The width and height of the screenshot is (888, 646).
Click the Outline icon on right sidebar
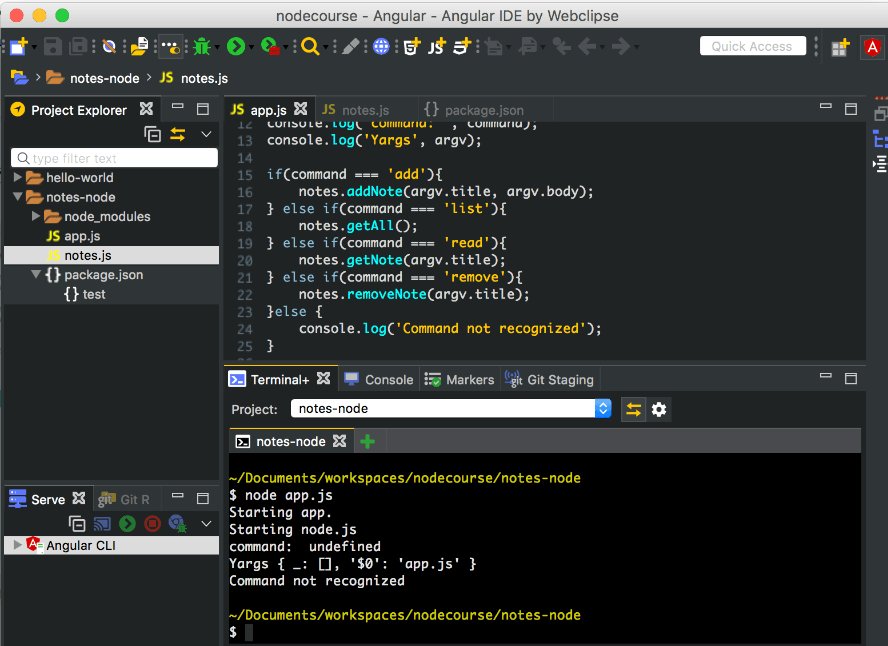click(879, 139)
